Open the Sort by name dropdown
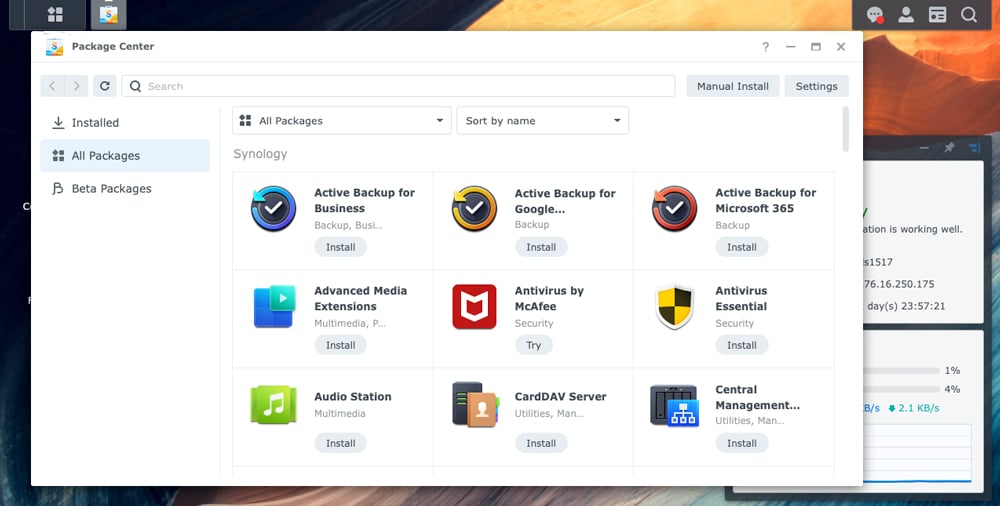Image resolution: width=1000 pixels, height=506 pixels. point(543,121)
